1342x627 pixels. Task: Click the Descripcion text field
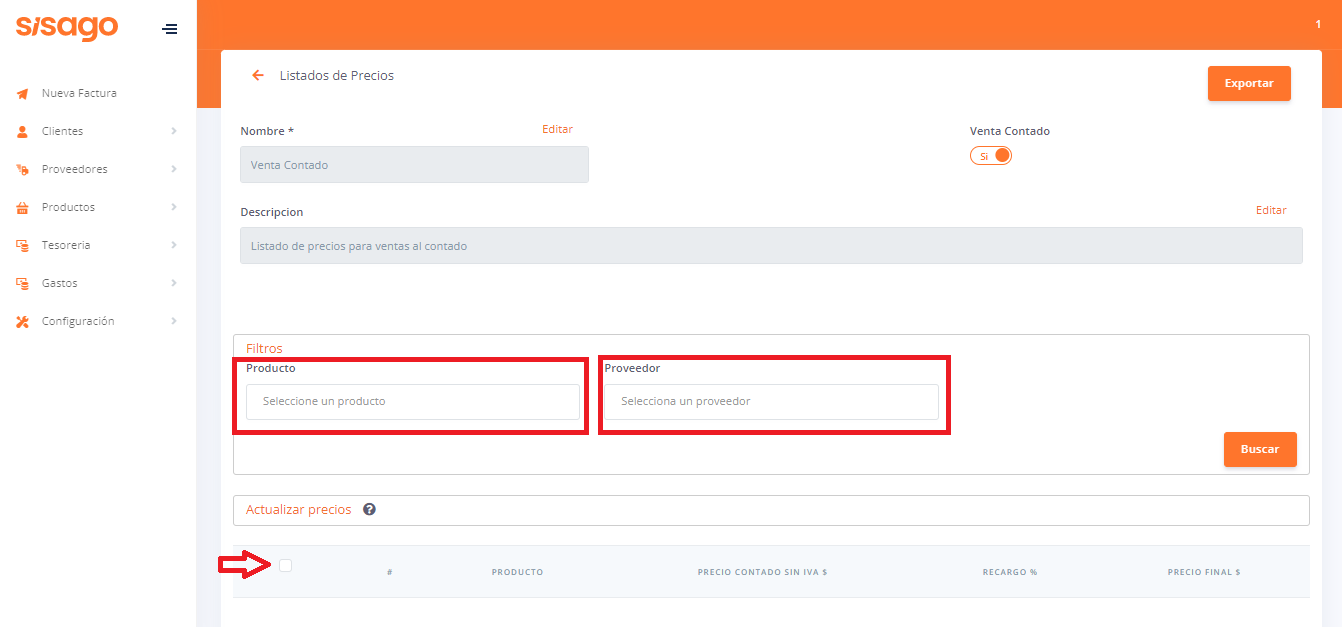click(x=770, y=246)
